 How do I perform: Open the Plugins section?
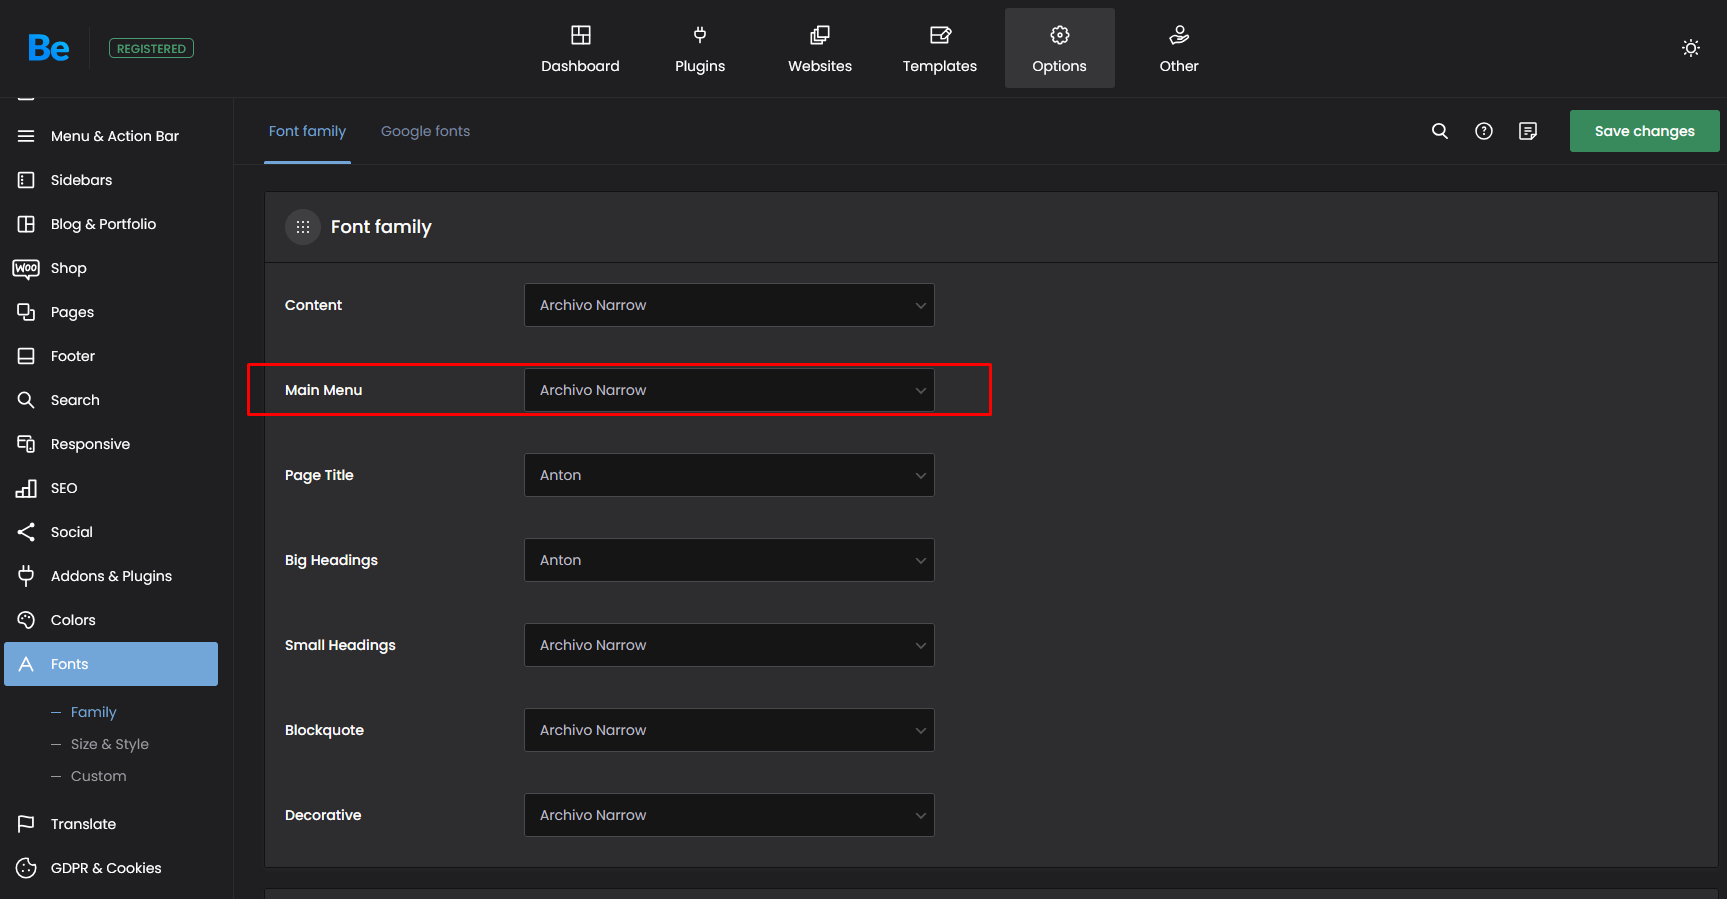coord(700,48)
